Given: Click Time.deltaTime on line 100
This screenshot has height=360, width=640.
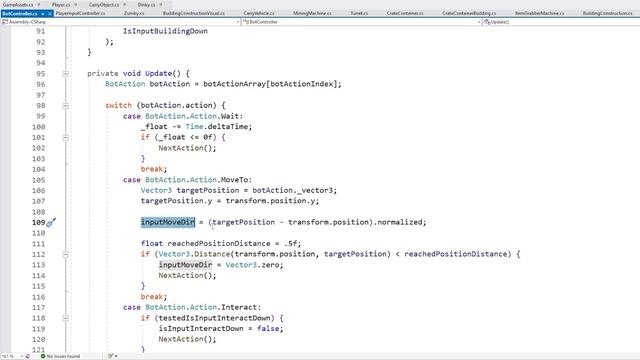Looking at the screenshot, I should tap(216, 127).
